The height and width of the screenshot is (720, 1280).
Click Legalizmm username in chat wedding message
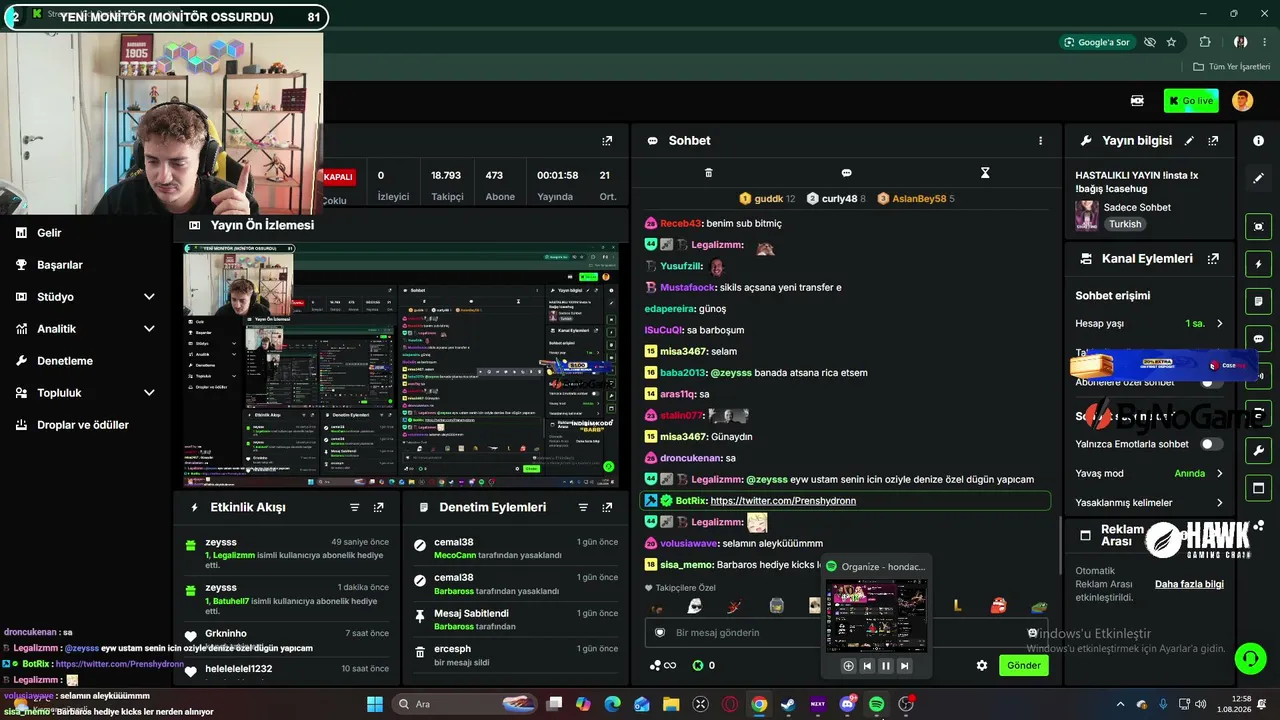pyautogui.click(x=716, y=480)
